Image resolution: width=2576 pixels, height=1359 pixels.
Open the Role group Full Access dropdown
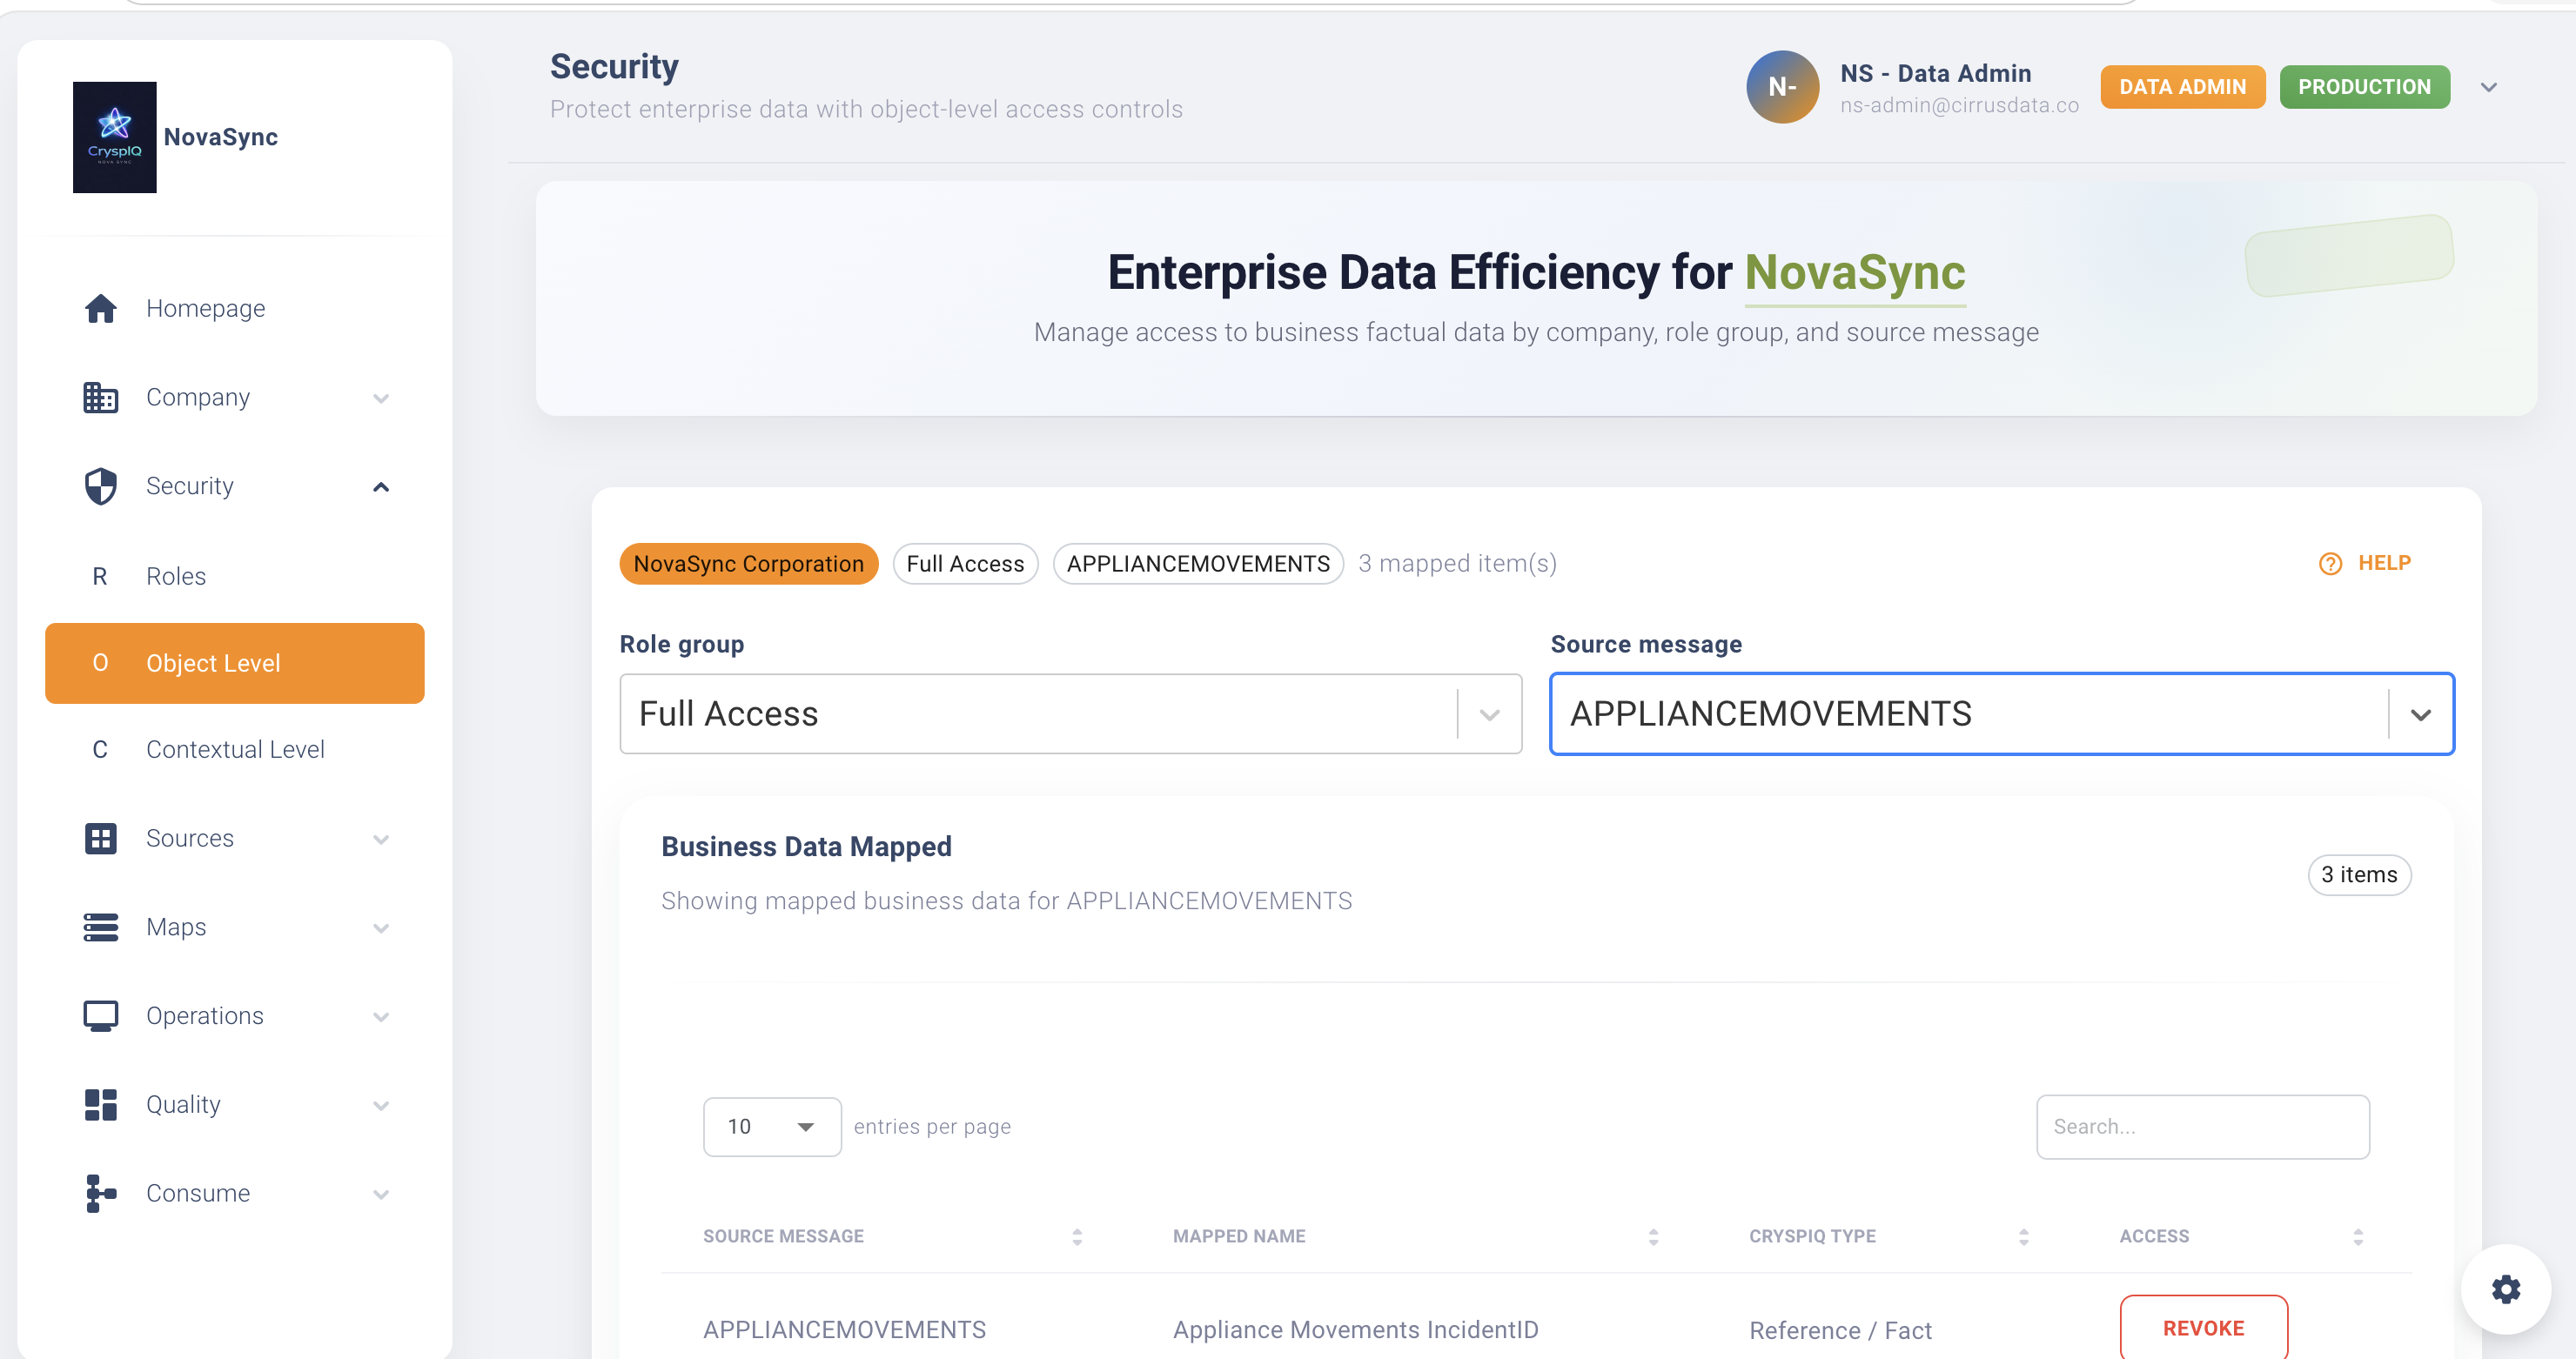coord(1070,714)
